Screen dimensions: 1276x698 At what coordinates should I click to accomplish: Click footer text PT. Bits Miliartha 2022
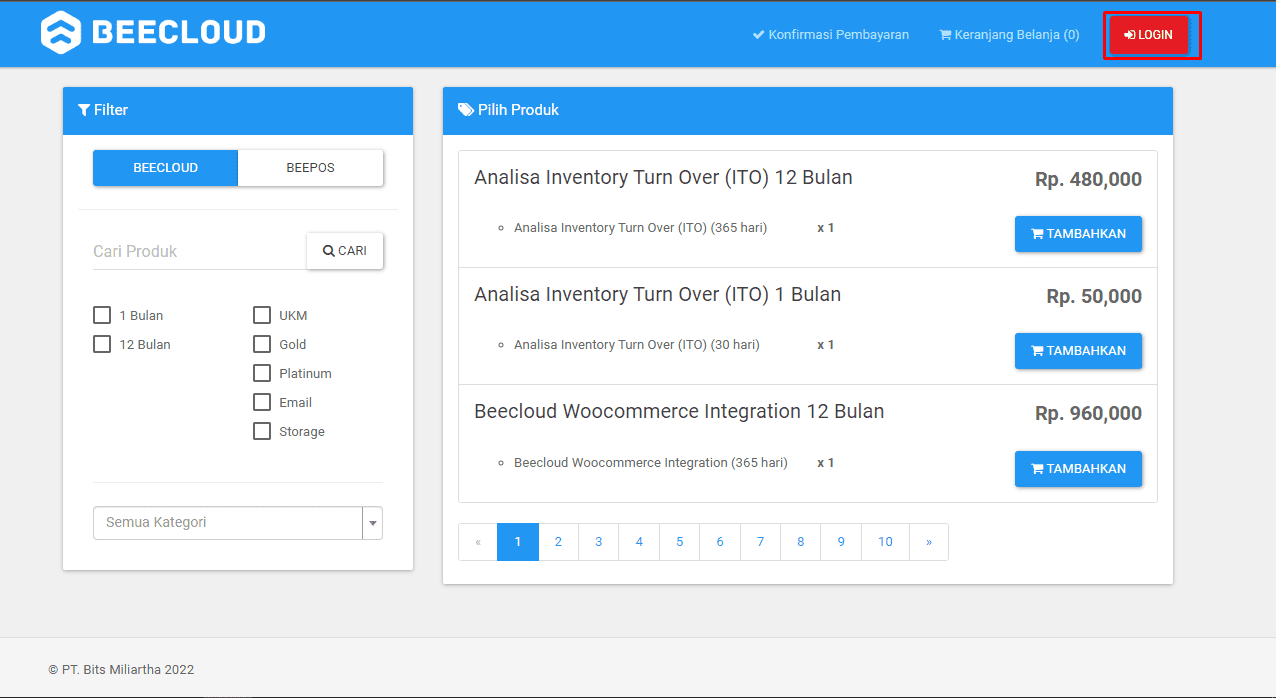(121, 670)
